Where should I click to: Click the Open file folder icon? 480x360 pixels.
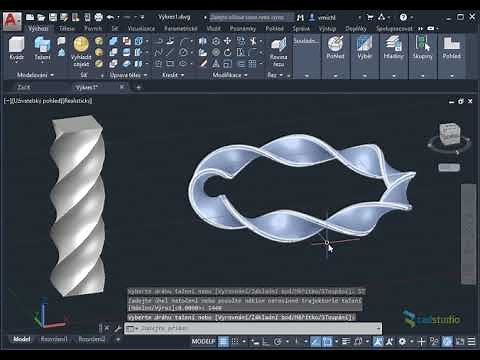pos(41,17)
